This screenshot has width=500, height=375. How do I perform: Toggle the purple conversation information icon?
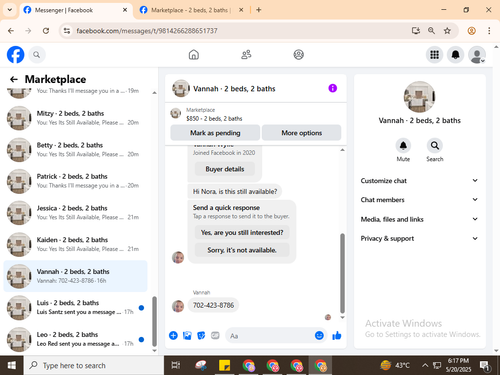(x=333, y=88)
